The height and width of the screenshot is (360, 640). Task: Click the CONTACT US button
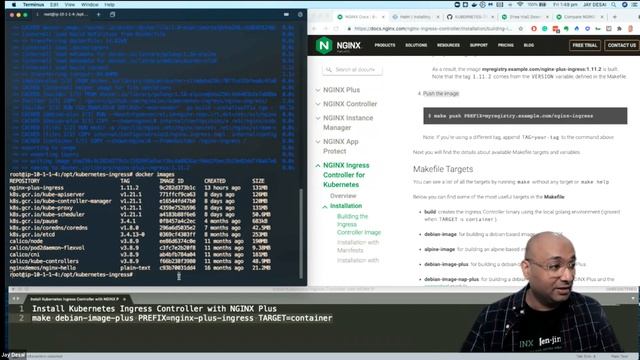pos(622,45)
